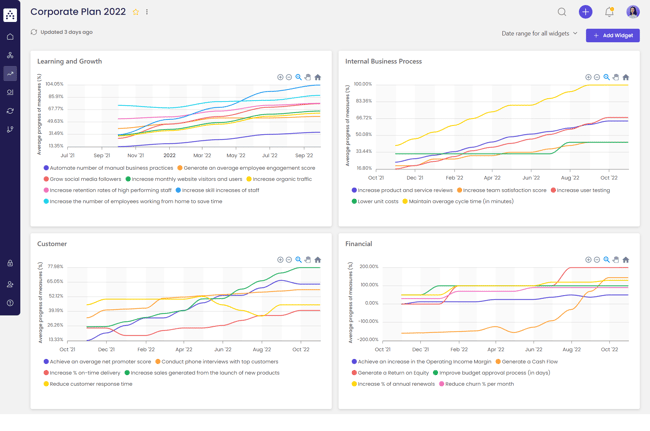The height and width of the screenshot is (431, 650).
Task: Open the dashboards trend-line icon in the sidebar
Action: pos(10,74)
